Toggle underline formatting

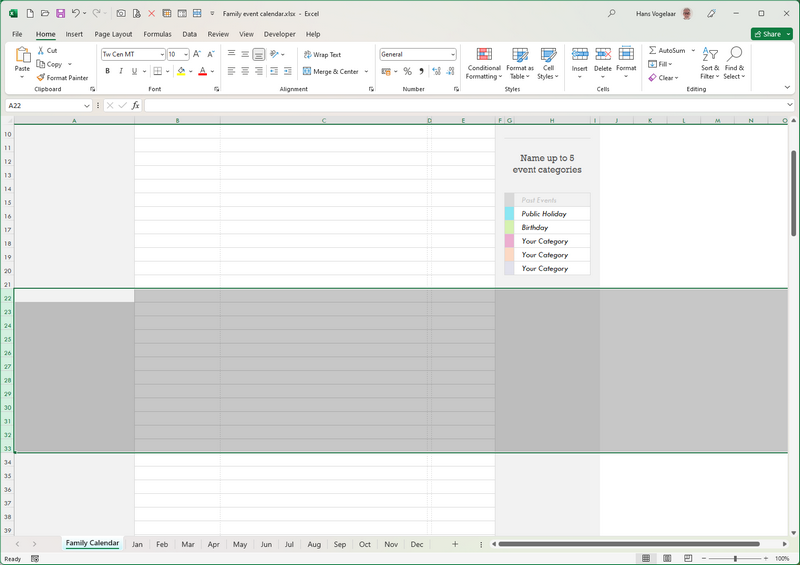click(x=134, y=71)
